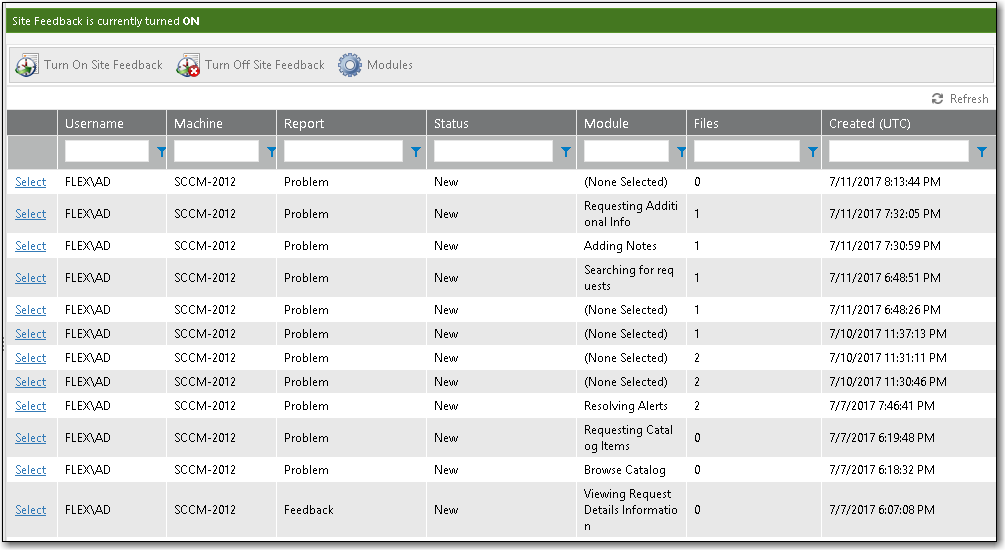1005x550 pixels.
Task: Click the Turn Off Site Feedback icon
Action: (188, 66)
